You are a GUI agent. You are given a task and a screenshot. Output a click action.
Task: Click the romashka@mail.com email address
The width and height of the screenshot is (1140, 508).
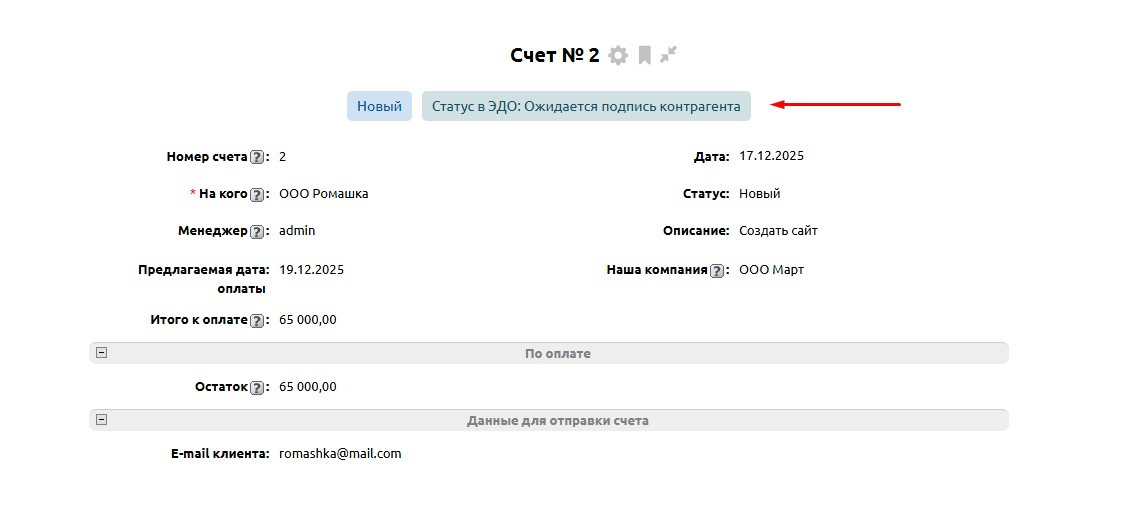(x=340, y=454)
